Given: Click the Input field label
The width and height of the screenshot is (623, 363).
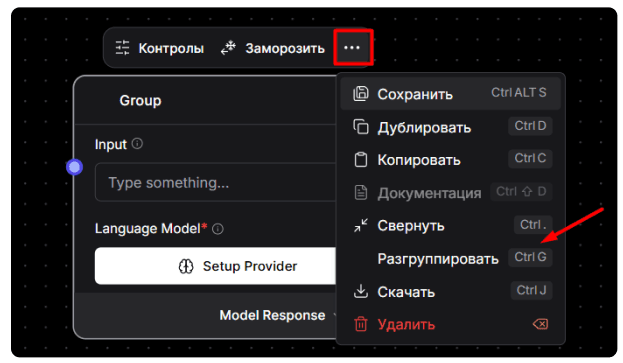Looking at the screenshot, I should coord(110,144).
